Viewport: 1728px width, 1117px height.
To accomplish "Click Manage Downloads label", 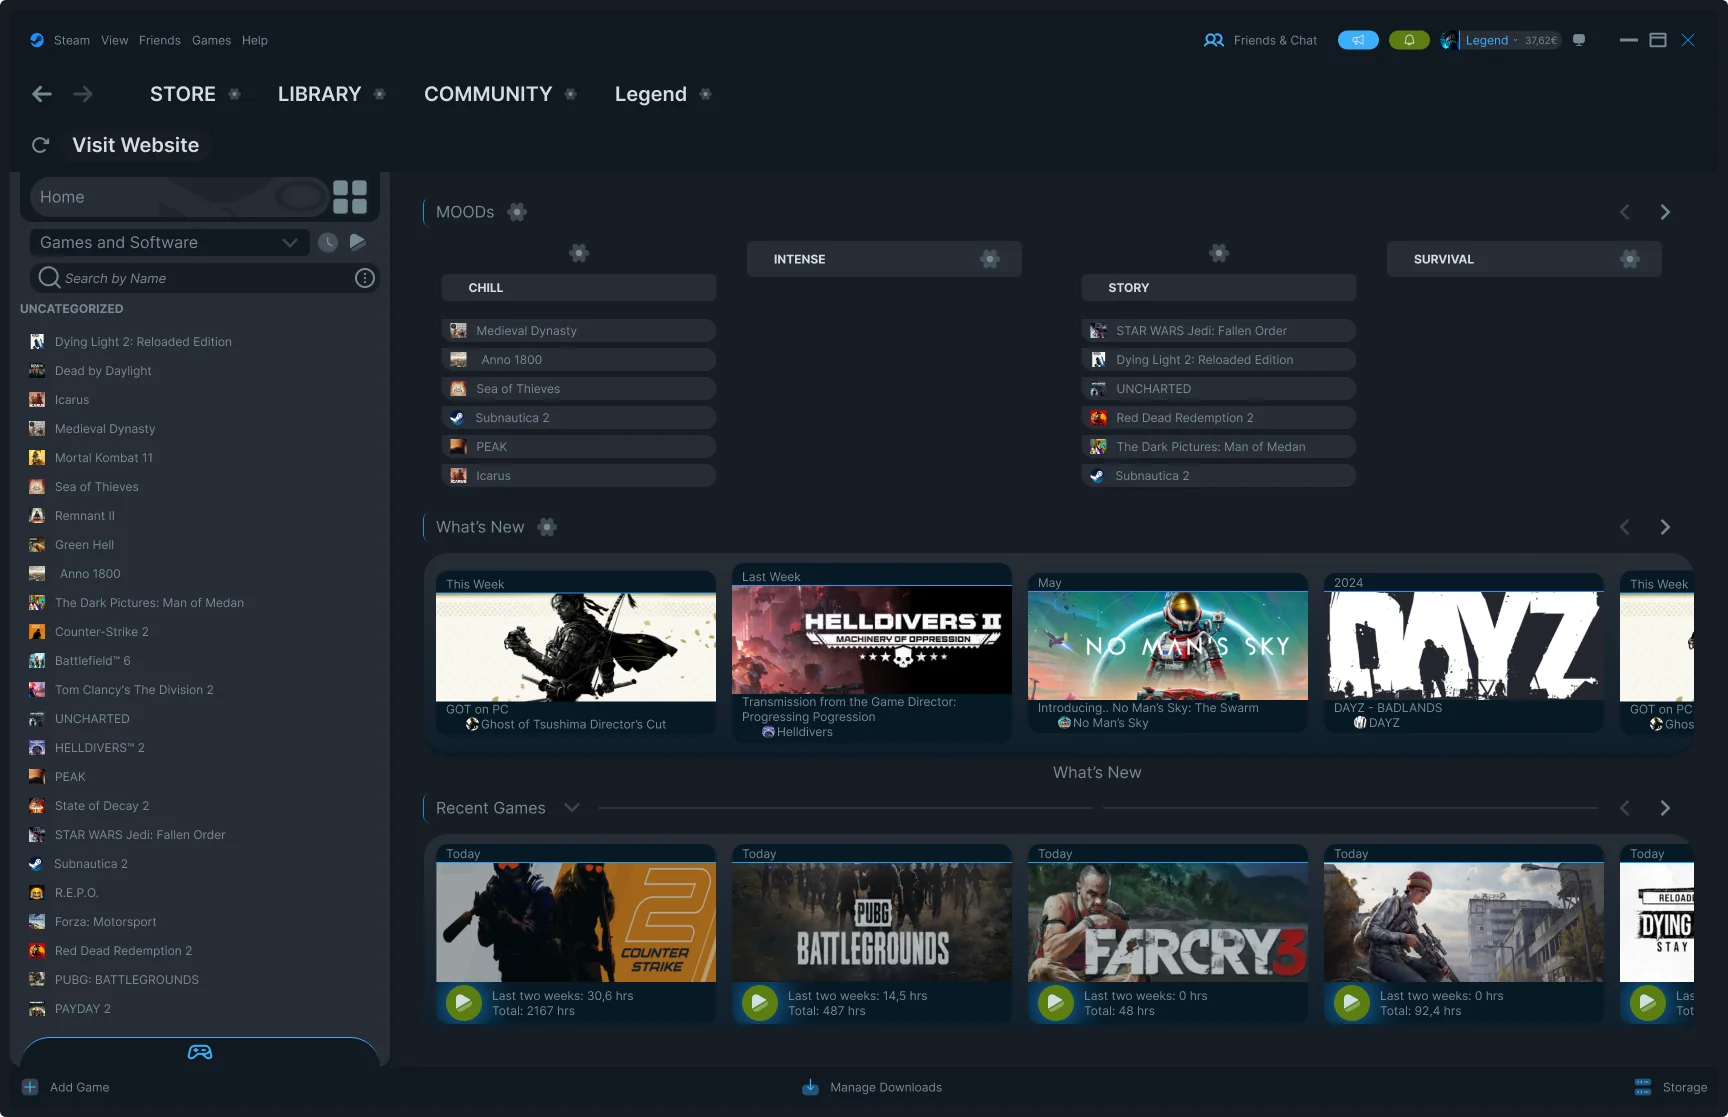I will click(x=886, y=1087).
